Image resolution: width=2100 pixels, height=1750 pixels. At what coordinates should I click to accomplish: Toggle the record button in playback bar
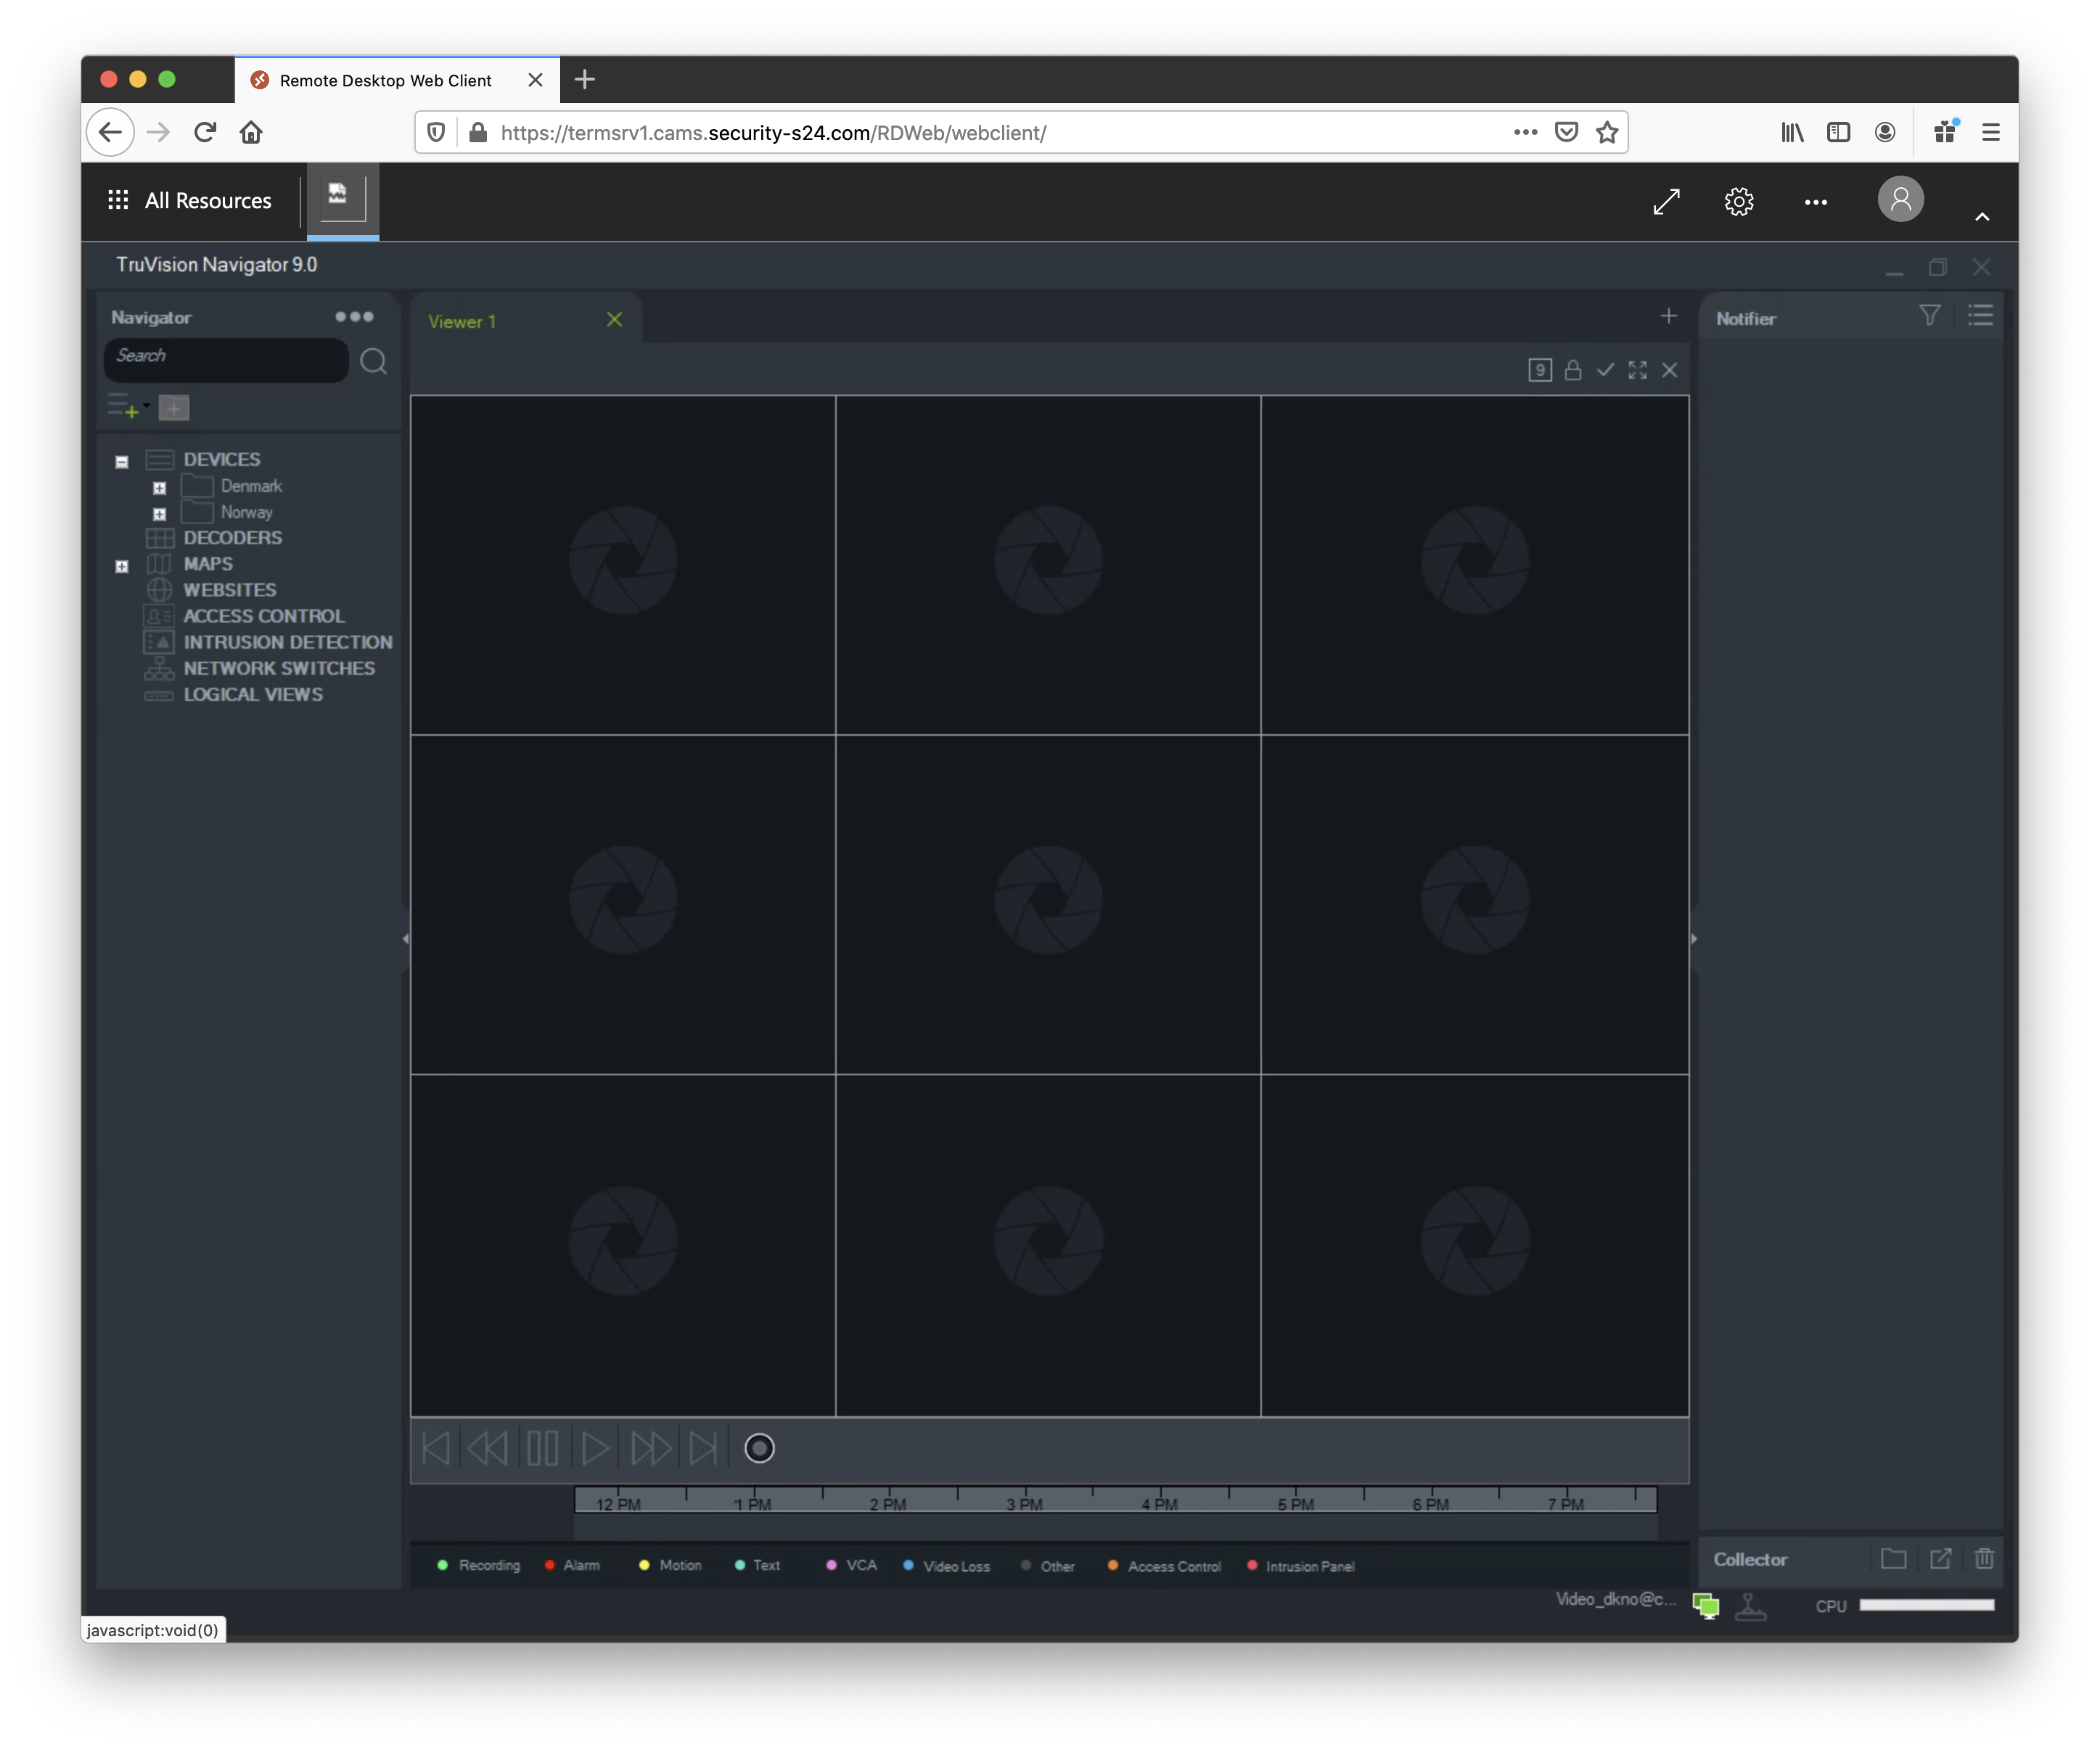pos(759,1448)
